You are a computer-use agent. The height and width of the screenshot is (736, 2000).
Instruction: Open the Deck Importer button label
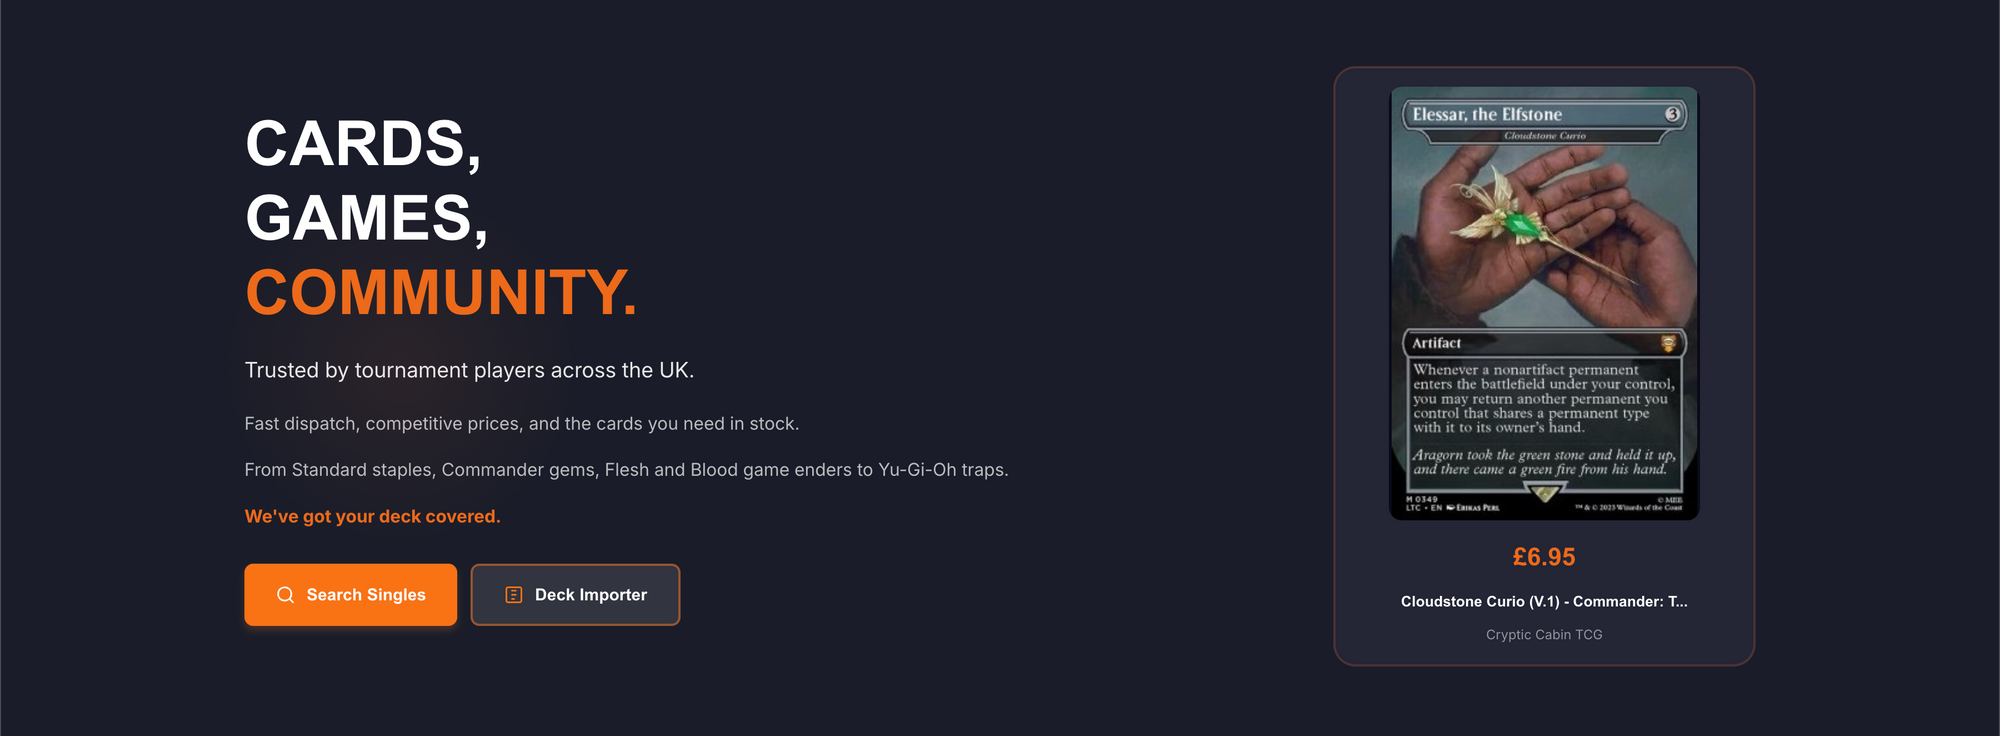click(x=591, y=595)
